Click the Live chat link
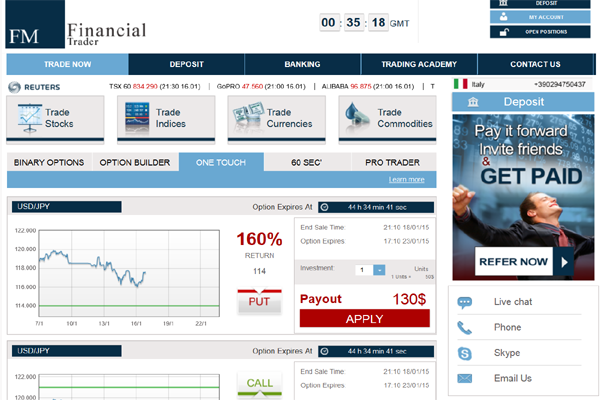This screenshot has width=600, height=400. coord(513,302)
